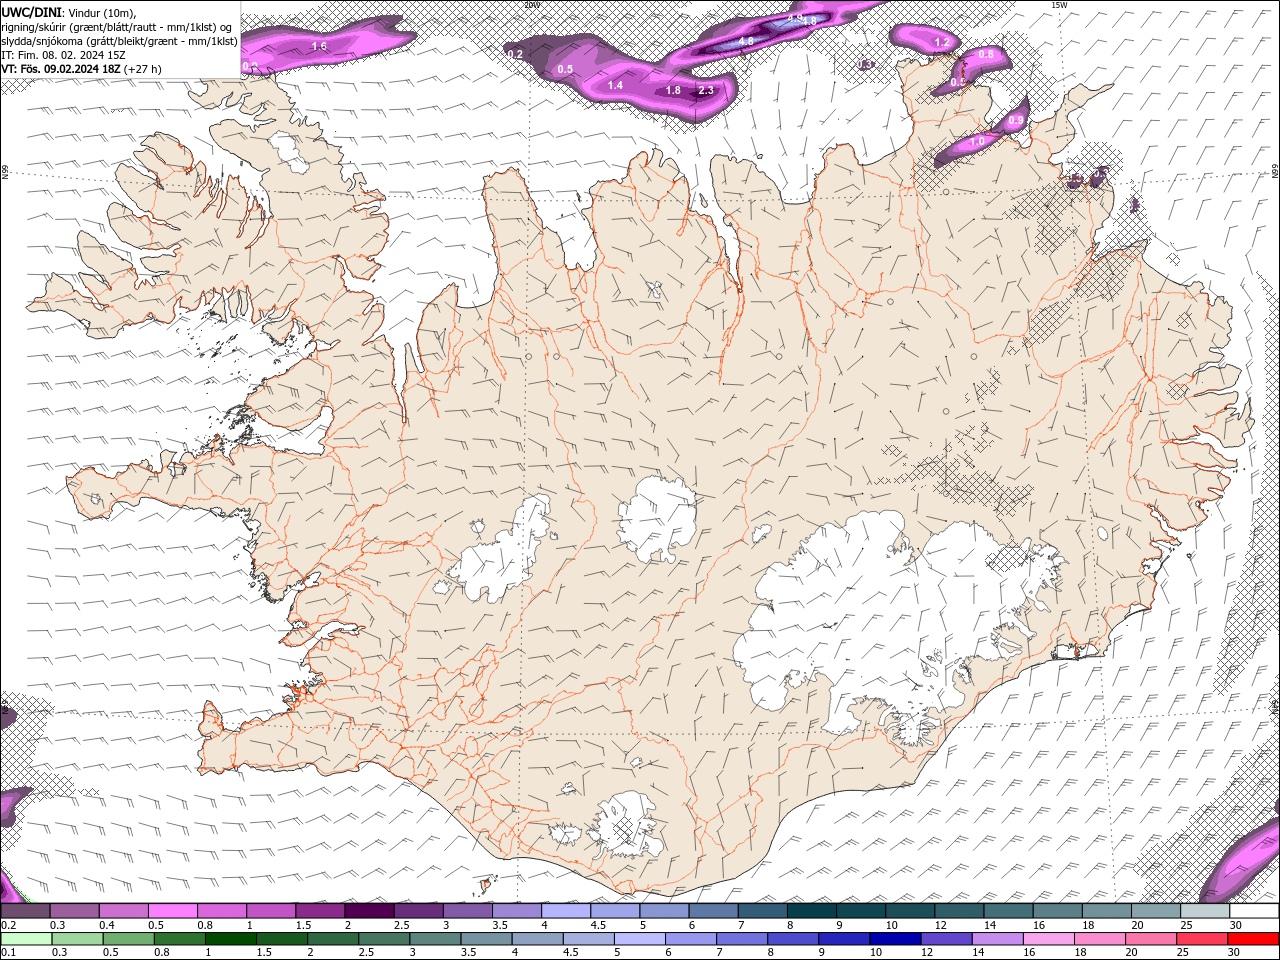Click the '1.2' precipitation value on the map
Viewport: 1280px width, 960px height.
pos(941,43)
